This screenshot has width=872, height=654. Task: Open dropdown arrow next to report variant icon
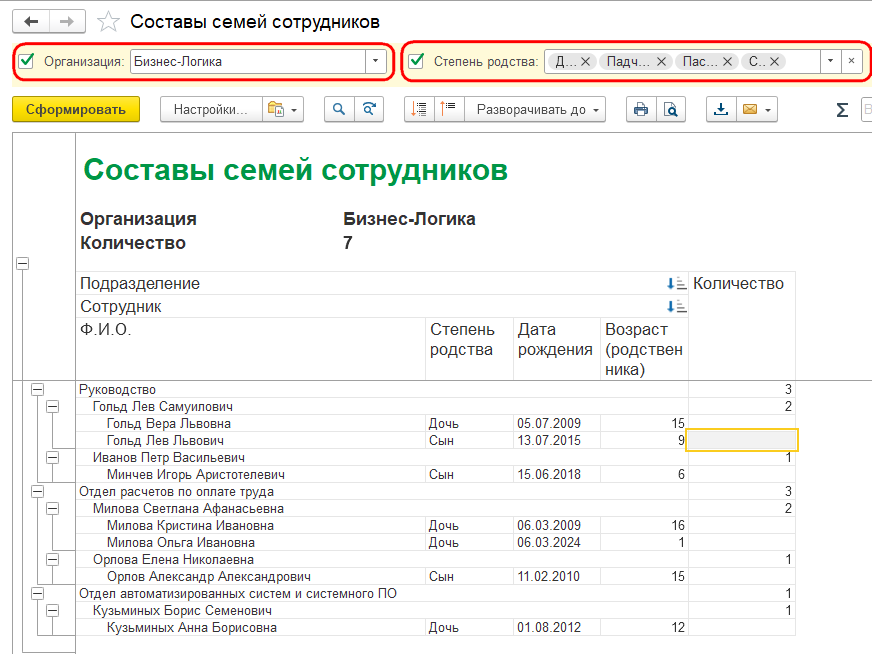tap(294, 110)
